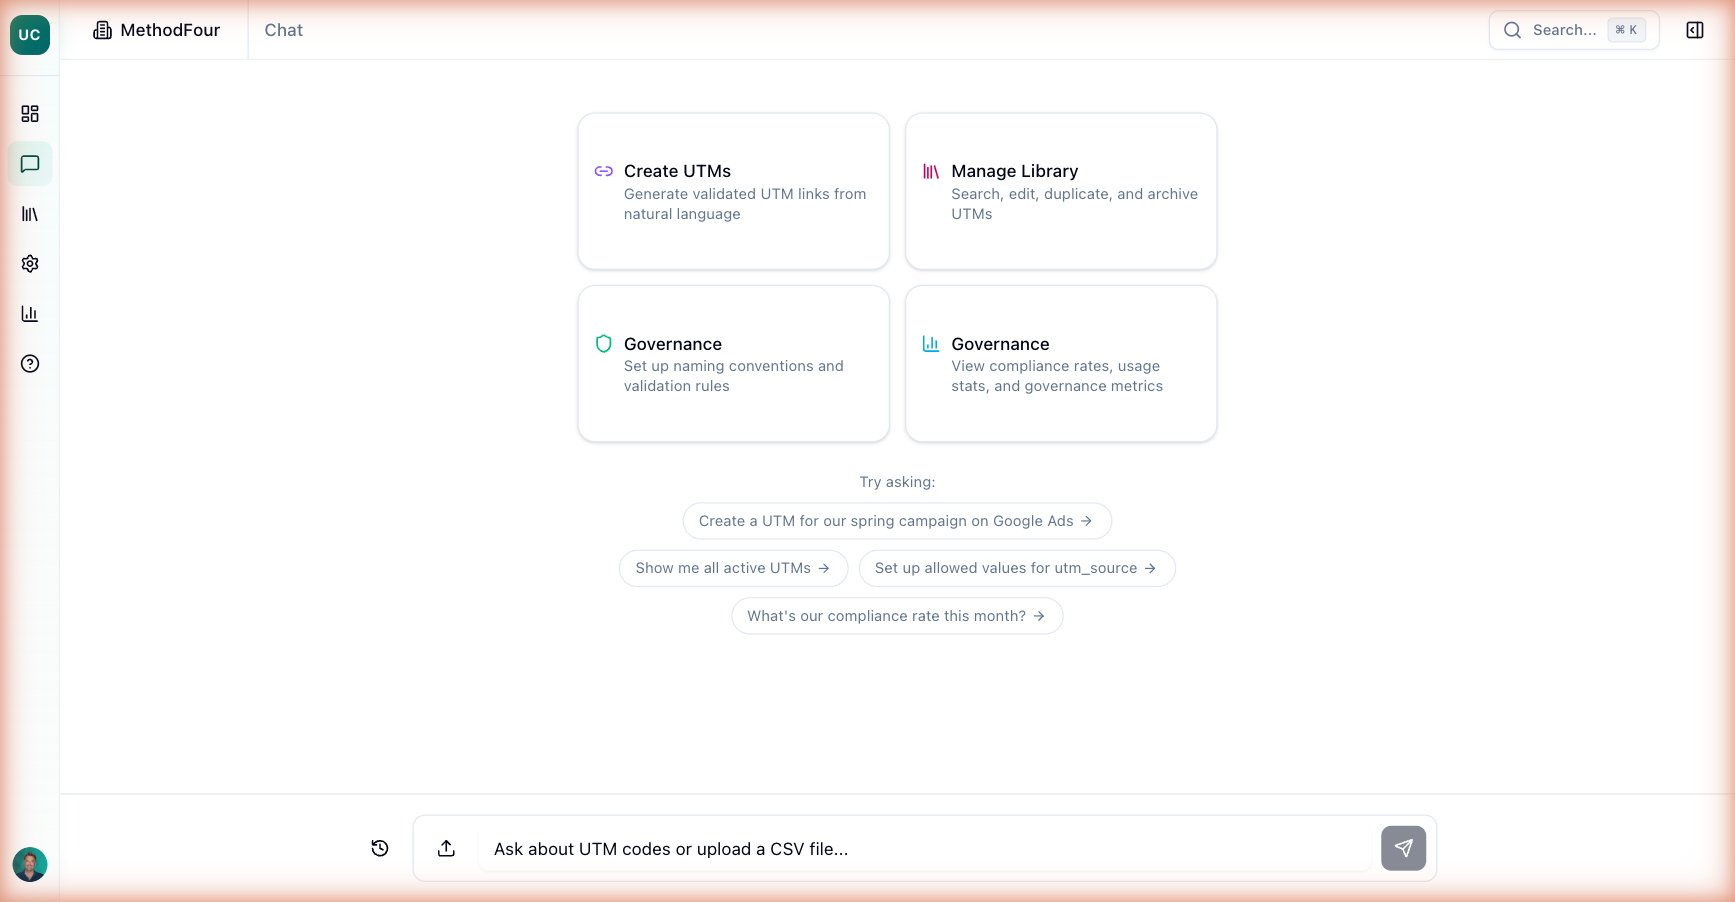Open the Analytics chart icon in sidebar
Viewport: 1735px width, 902px height.
tap(30, 313)
